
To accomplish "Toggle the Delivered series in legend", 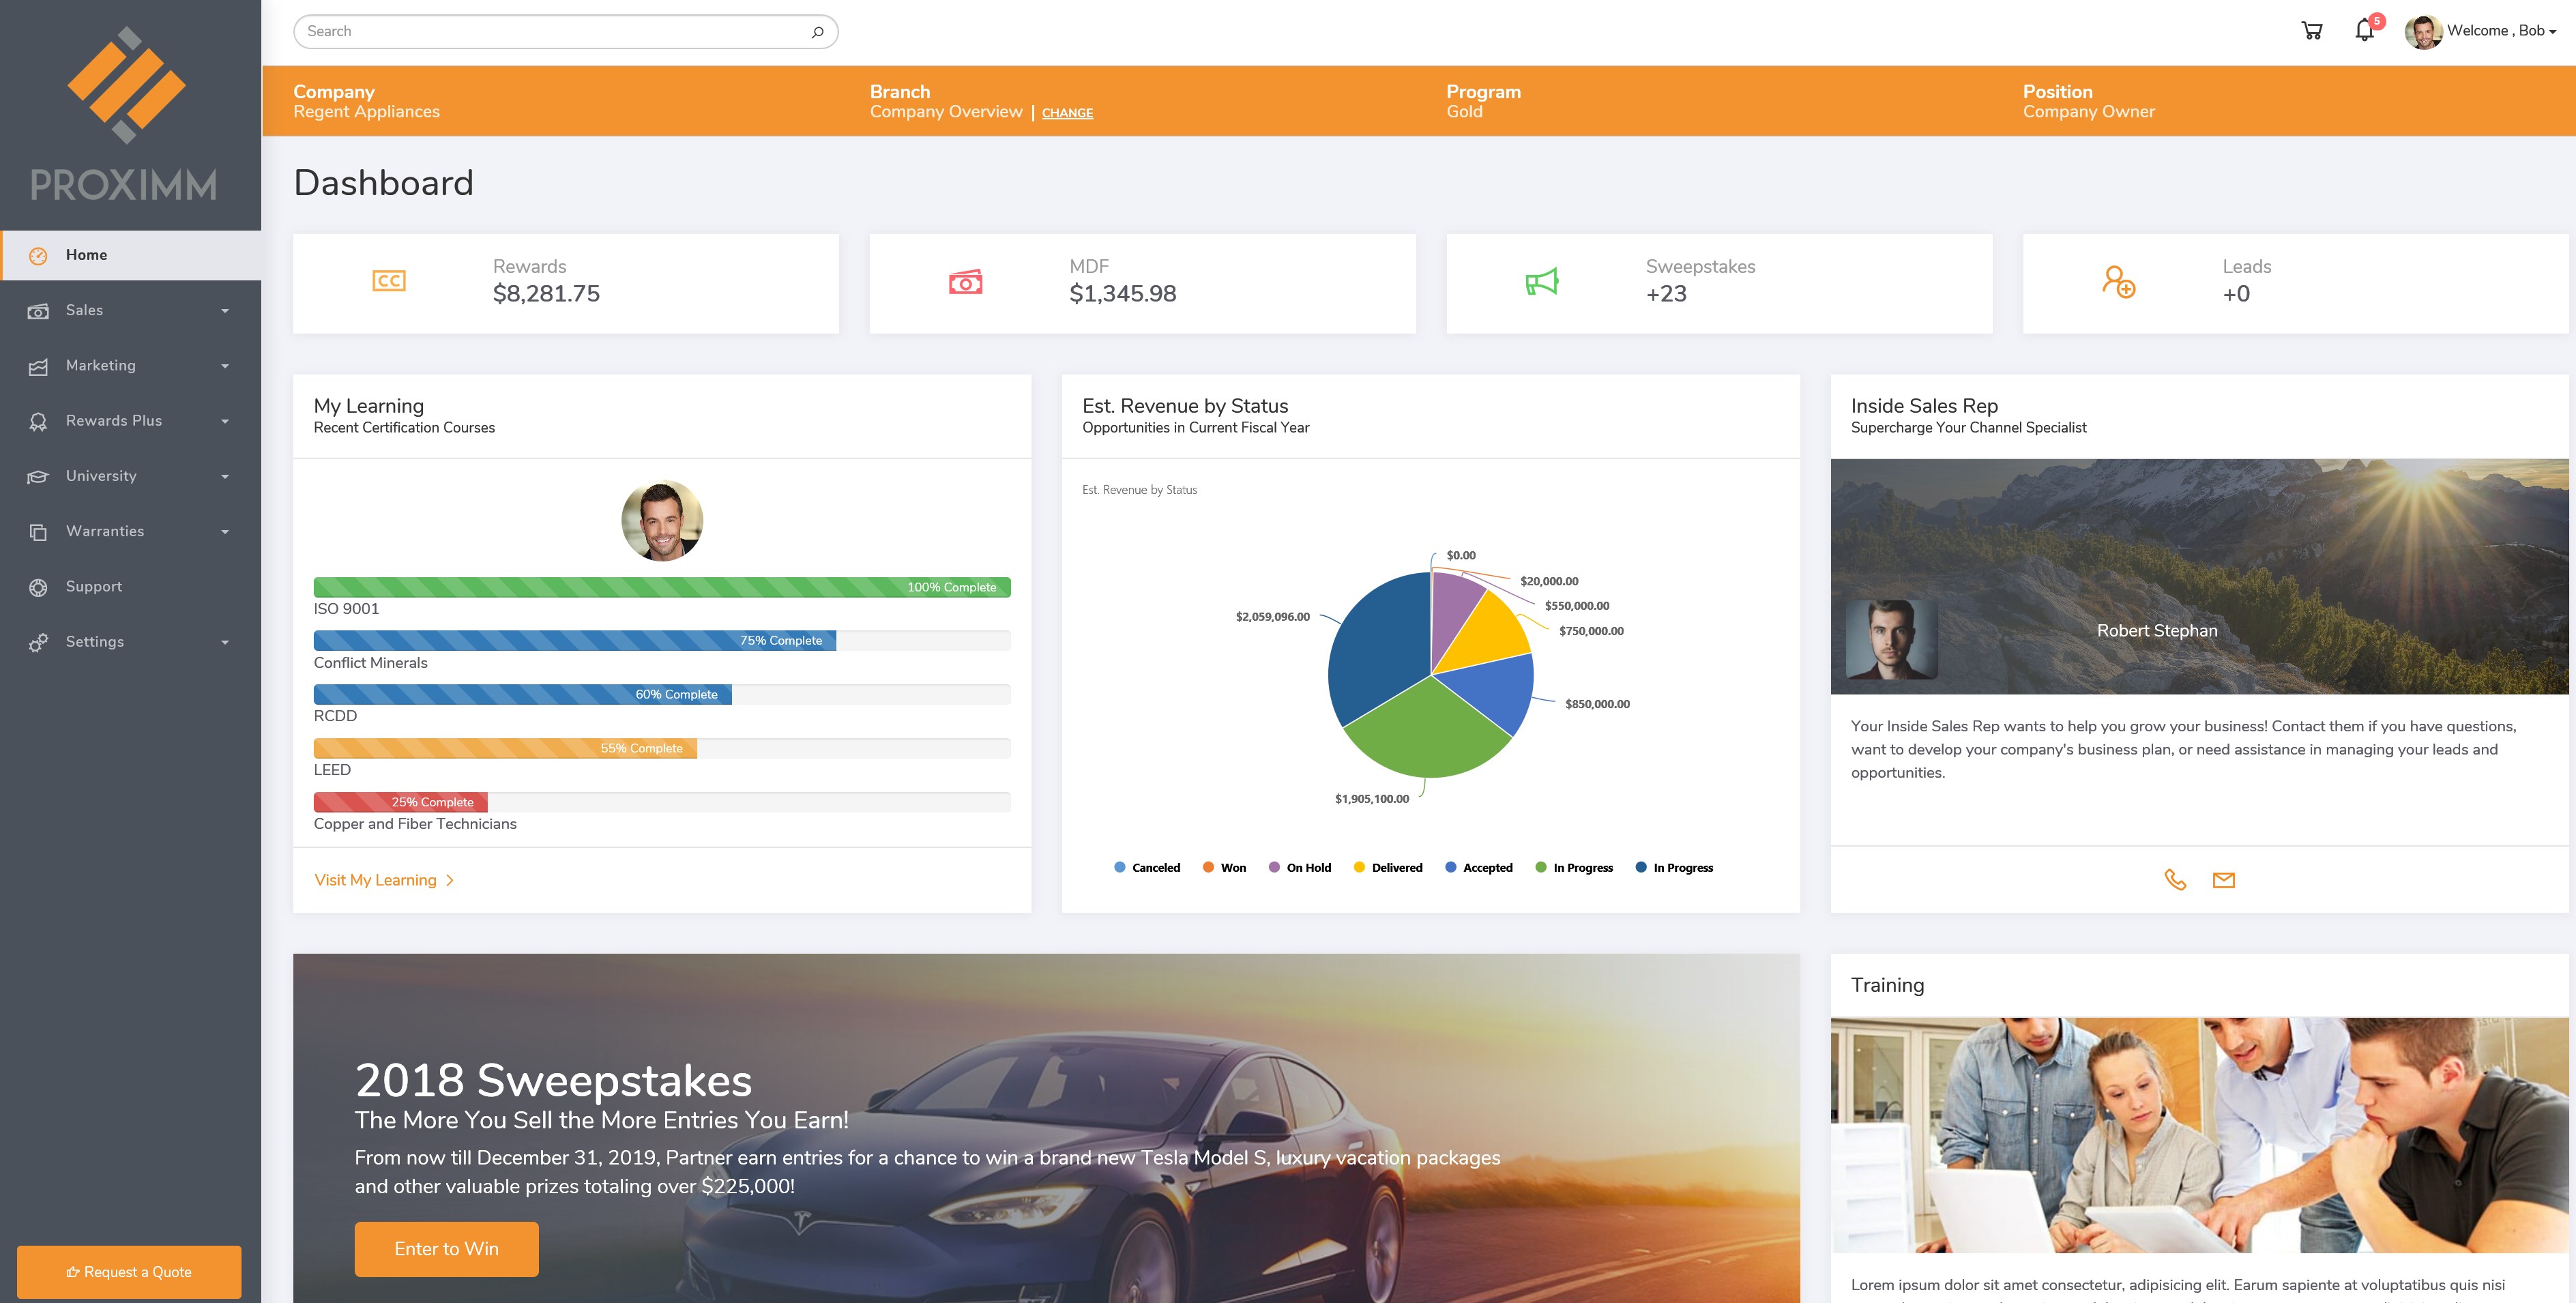I will pos(1387,868).
